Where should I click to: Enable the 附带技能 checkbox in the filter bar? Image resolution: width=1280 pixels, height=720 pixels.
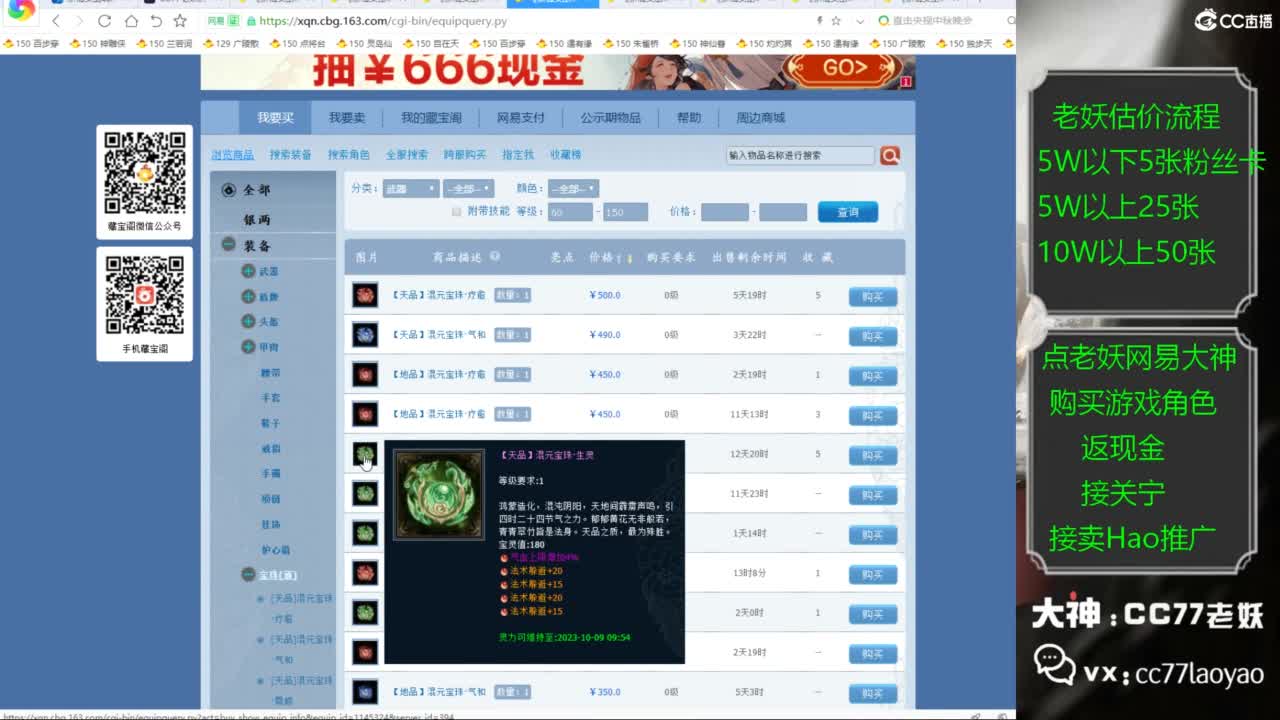click(456, 211)
